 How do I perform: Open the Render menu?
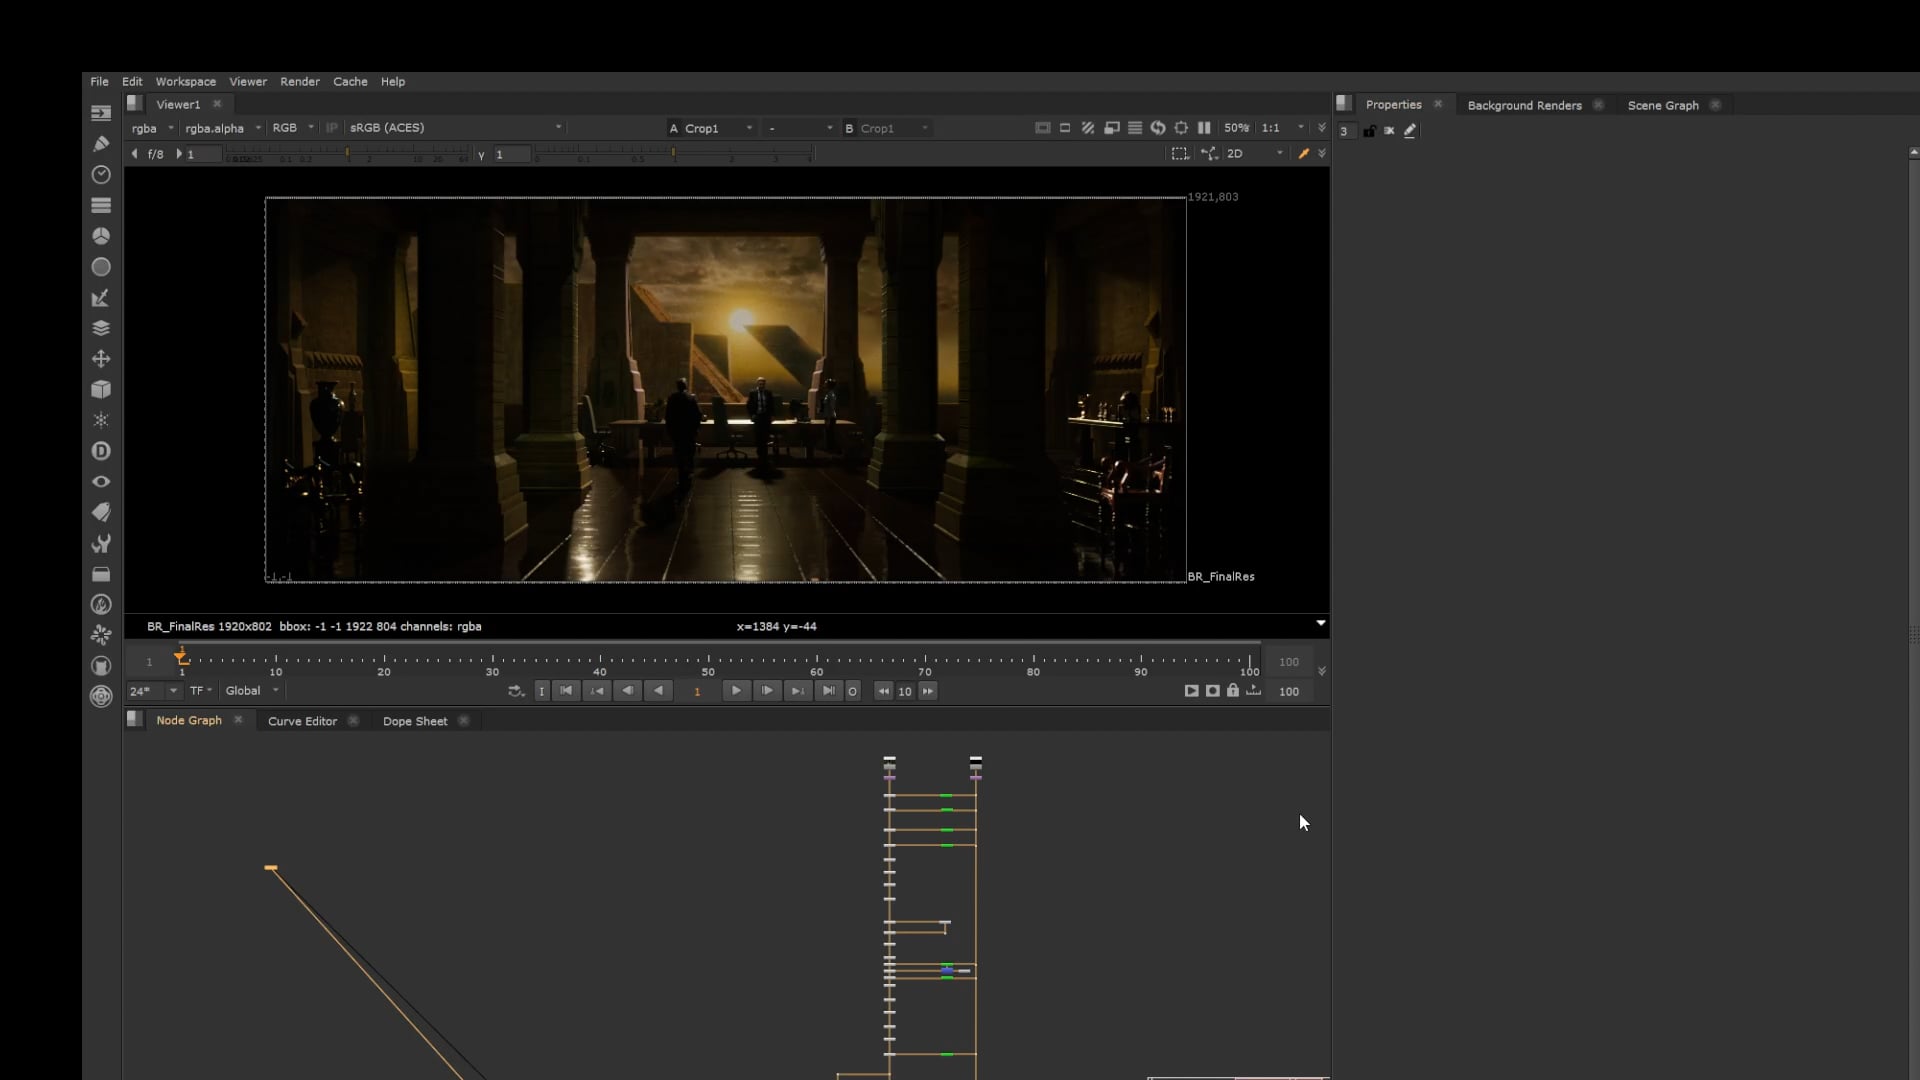300,81
